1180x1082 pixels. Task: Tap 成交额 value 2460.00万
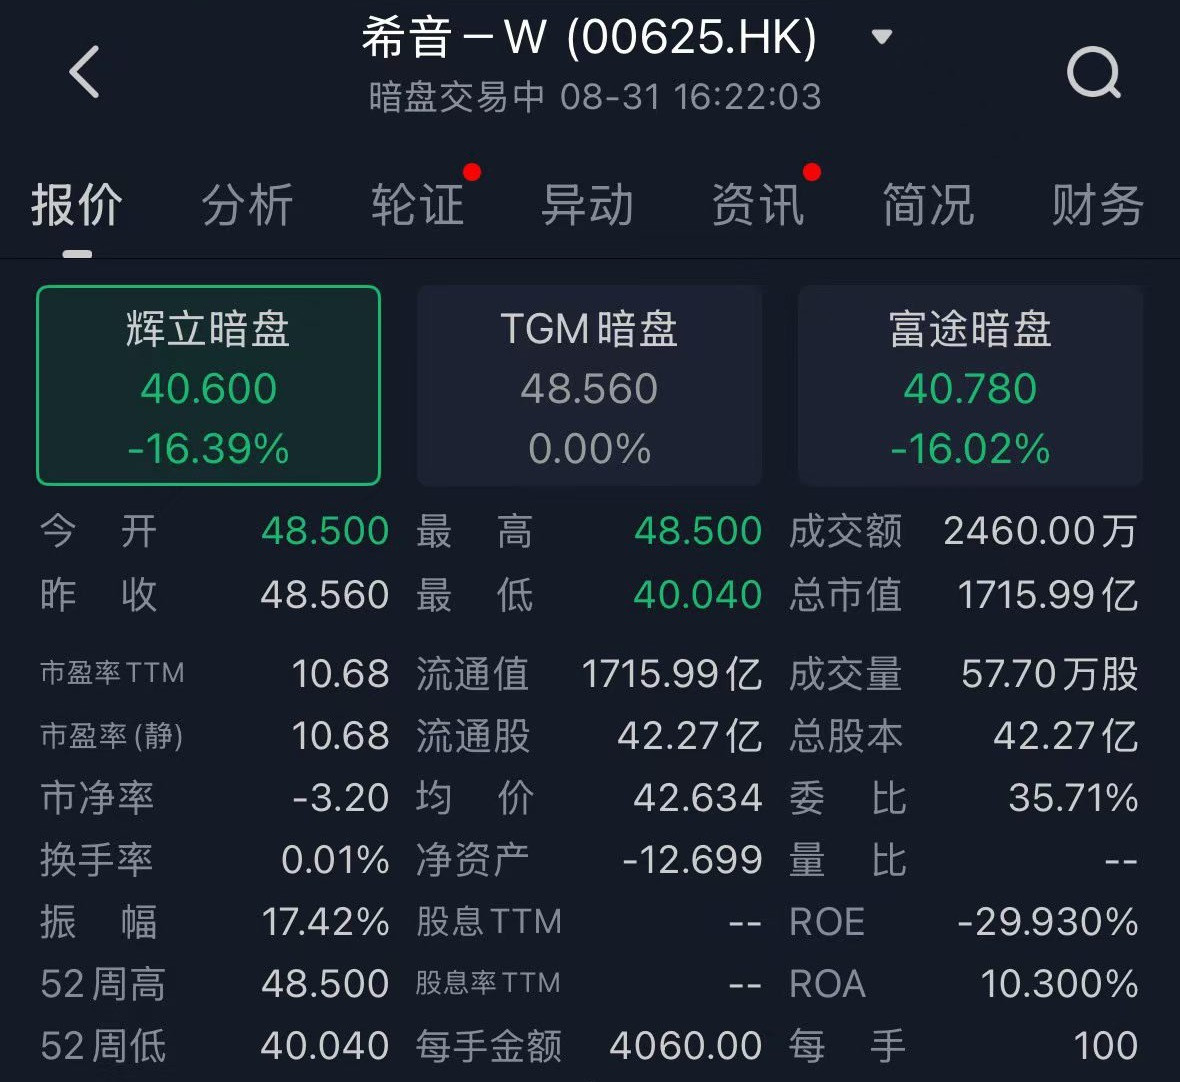pos(1041,531)
